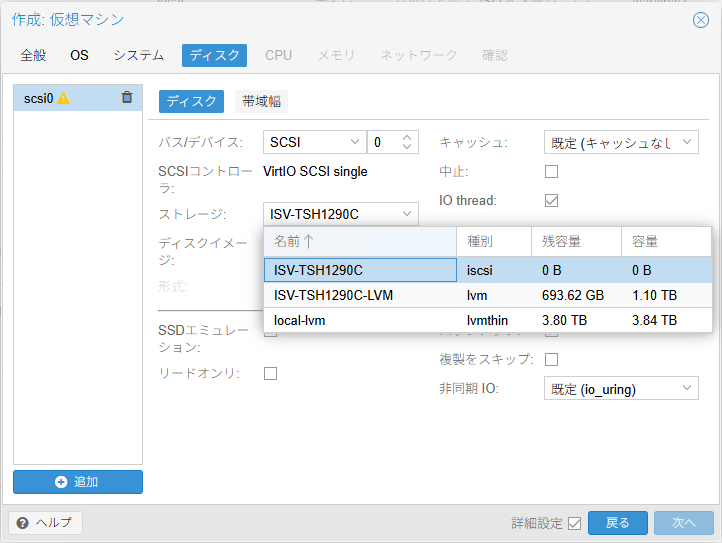Switch to the システム tab
This screenshot has height=543, width=722.
139,55
